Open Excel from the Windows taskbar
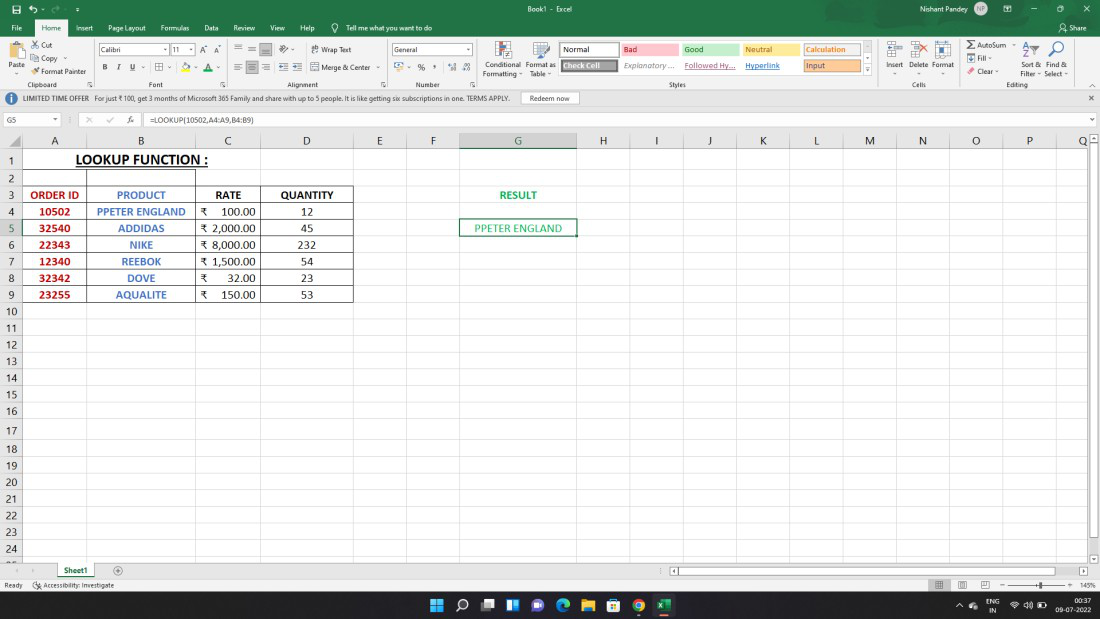 pyautogui.click(x=664, y=605)
